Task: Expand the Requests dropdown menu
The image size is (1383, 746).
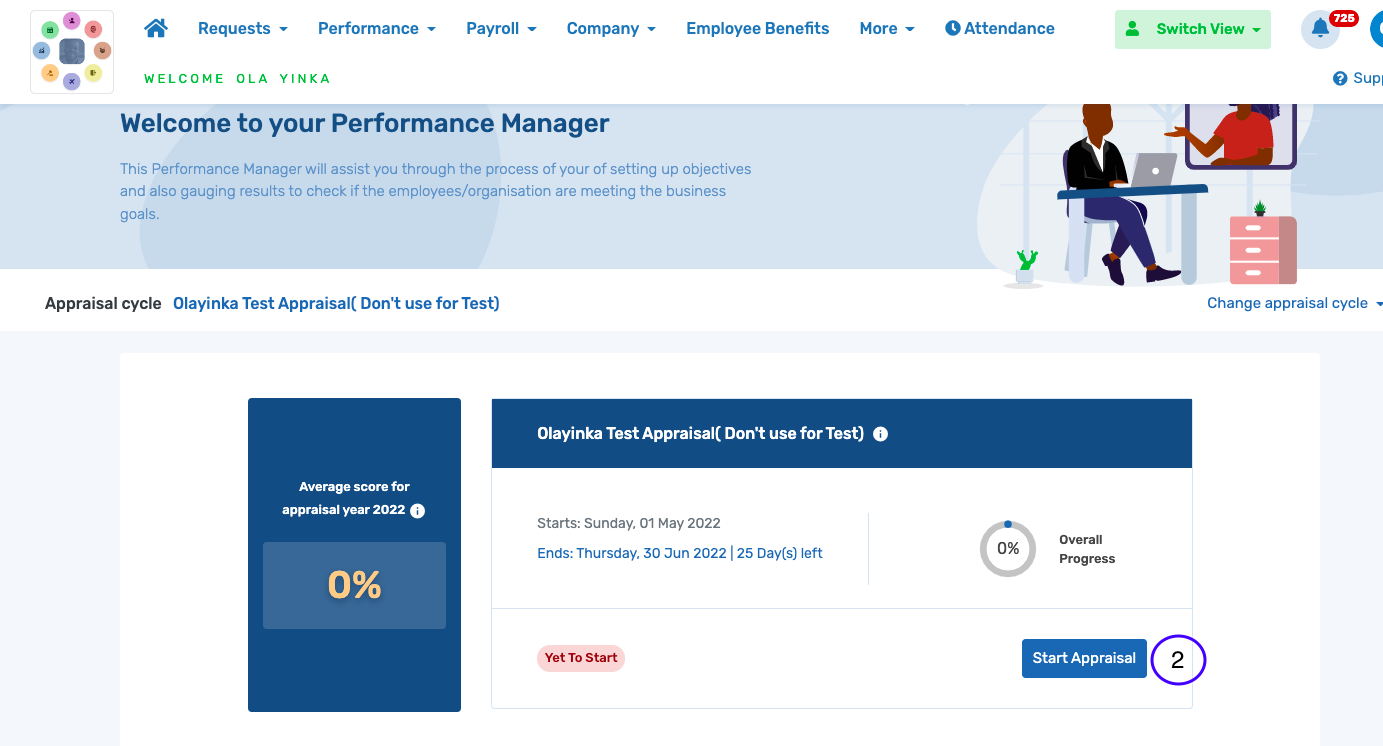Action: (242, 28)
